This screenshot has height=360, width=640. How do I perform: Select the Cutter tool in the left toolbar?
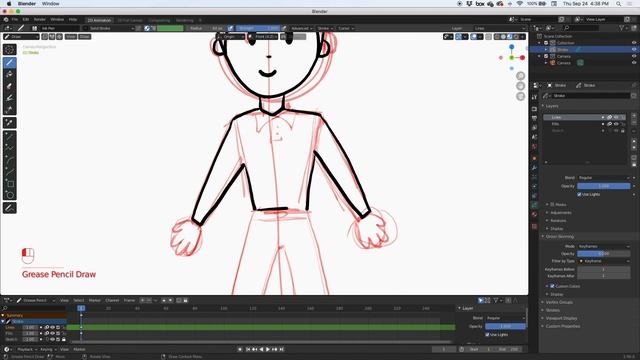[9, 109]
